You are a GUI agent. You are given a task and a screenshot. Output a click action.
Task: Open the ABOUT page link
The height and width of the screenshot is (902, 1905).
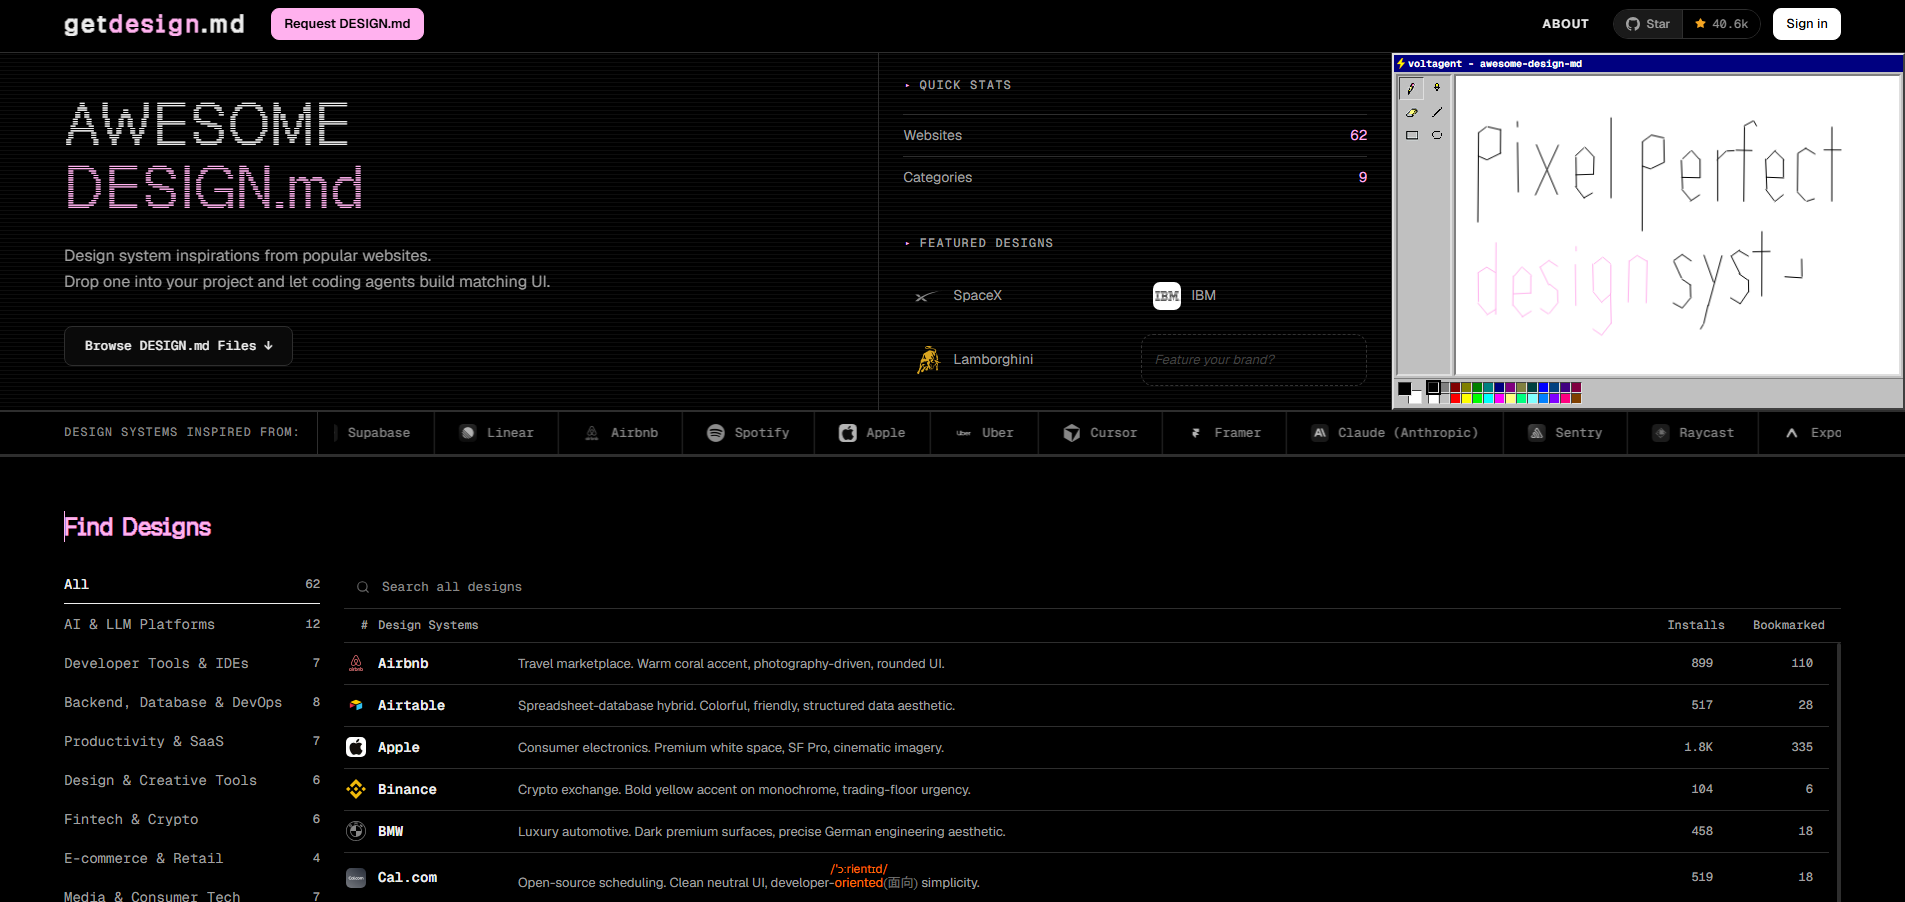tap(1565, 24)
